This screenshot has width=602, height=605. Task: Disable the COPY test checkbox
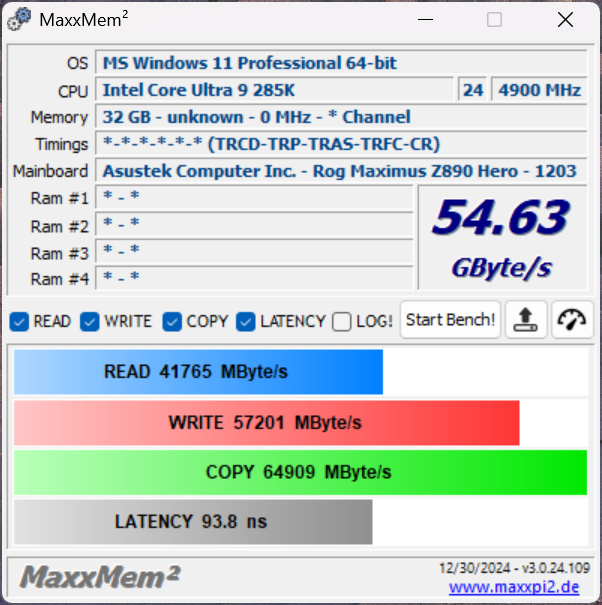tap(172, 322)
